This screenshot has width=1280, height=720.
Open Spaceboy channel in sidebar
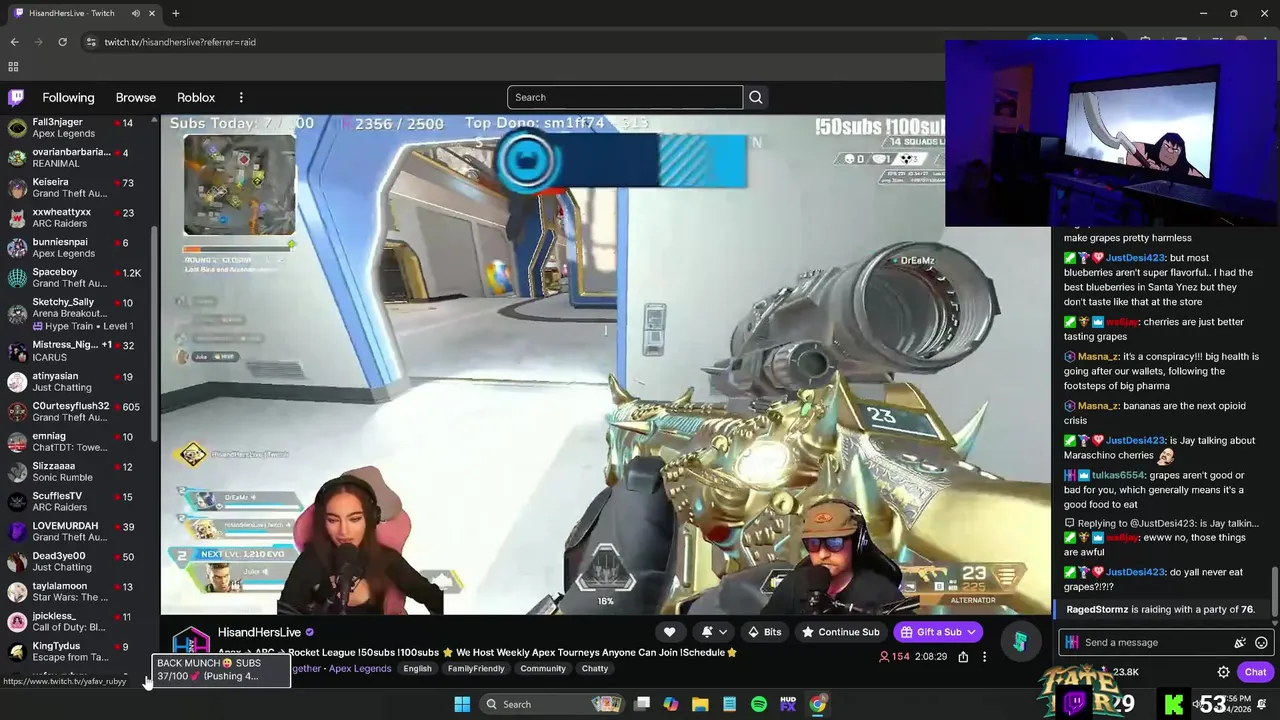click(78, 278)
